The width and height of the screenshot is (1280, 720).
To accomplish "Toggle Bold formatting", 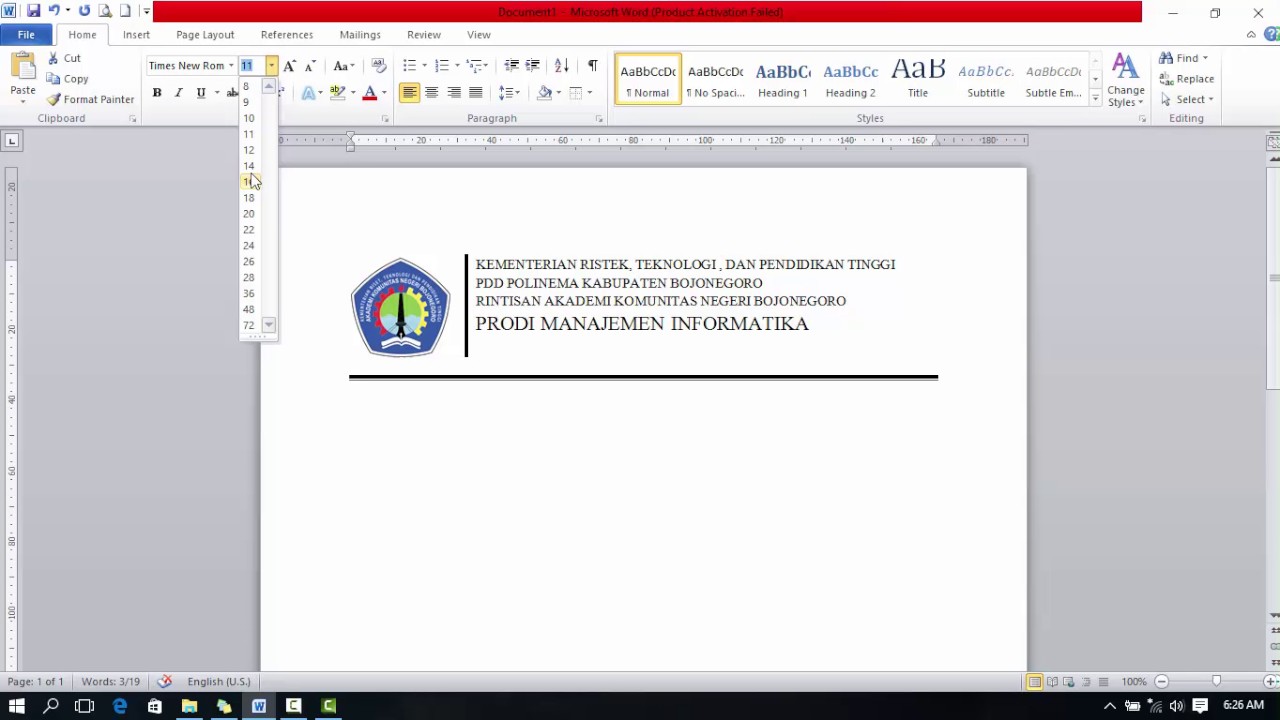I will (x=157, y=93).
